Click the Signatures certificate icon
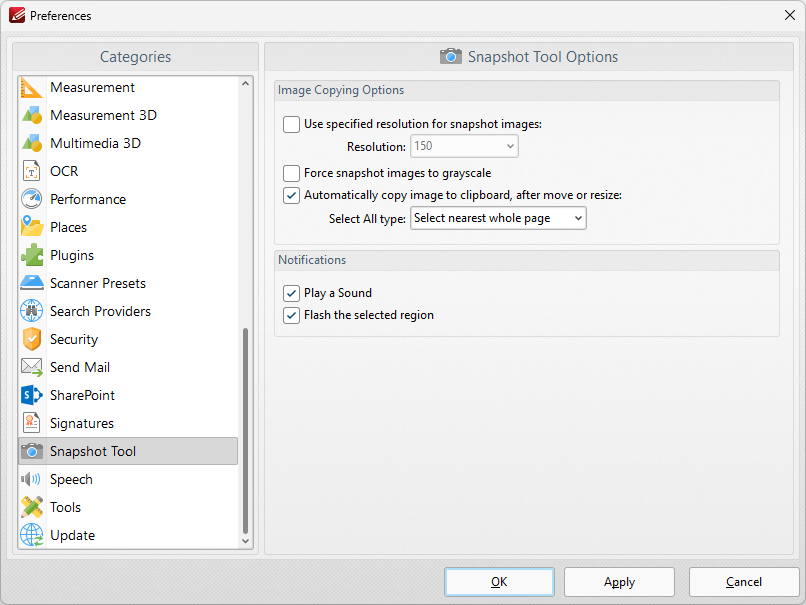 pyautogui.click(x=32, y=424)
